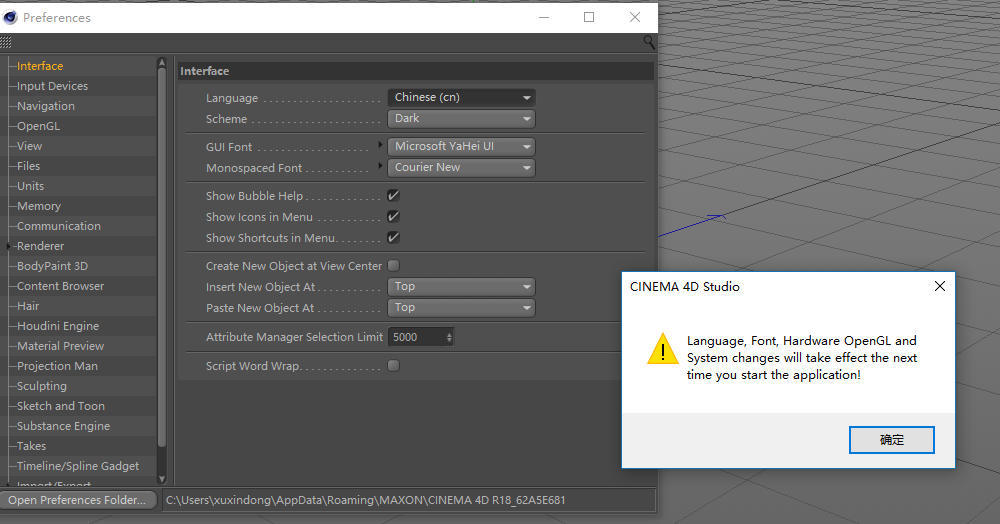Open Insert New Object At dropdown
Image resolution: width=1000 pixels, height=524 pixels.
tap(461, 287)
